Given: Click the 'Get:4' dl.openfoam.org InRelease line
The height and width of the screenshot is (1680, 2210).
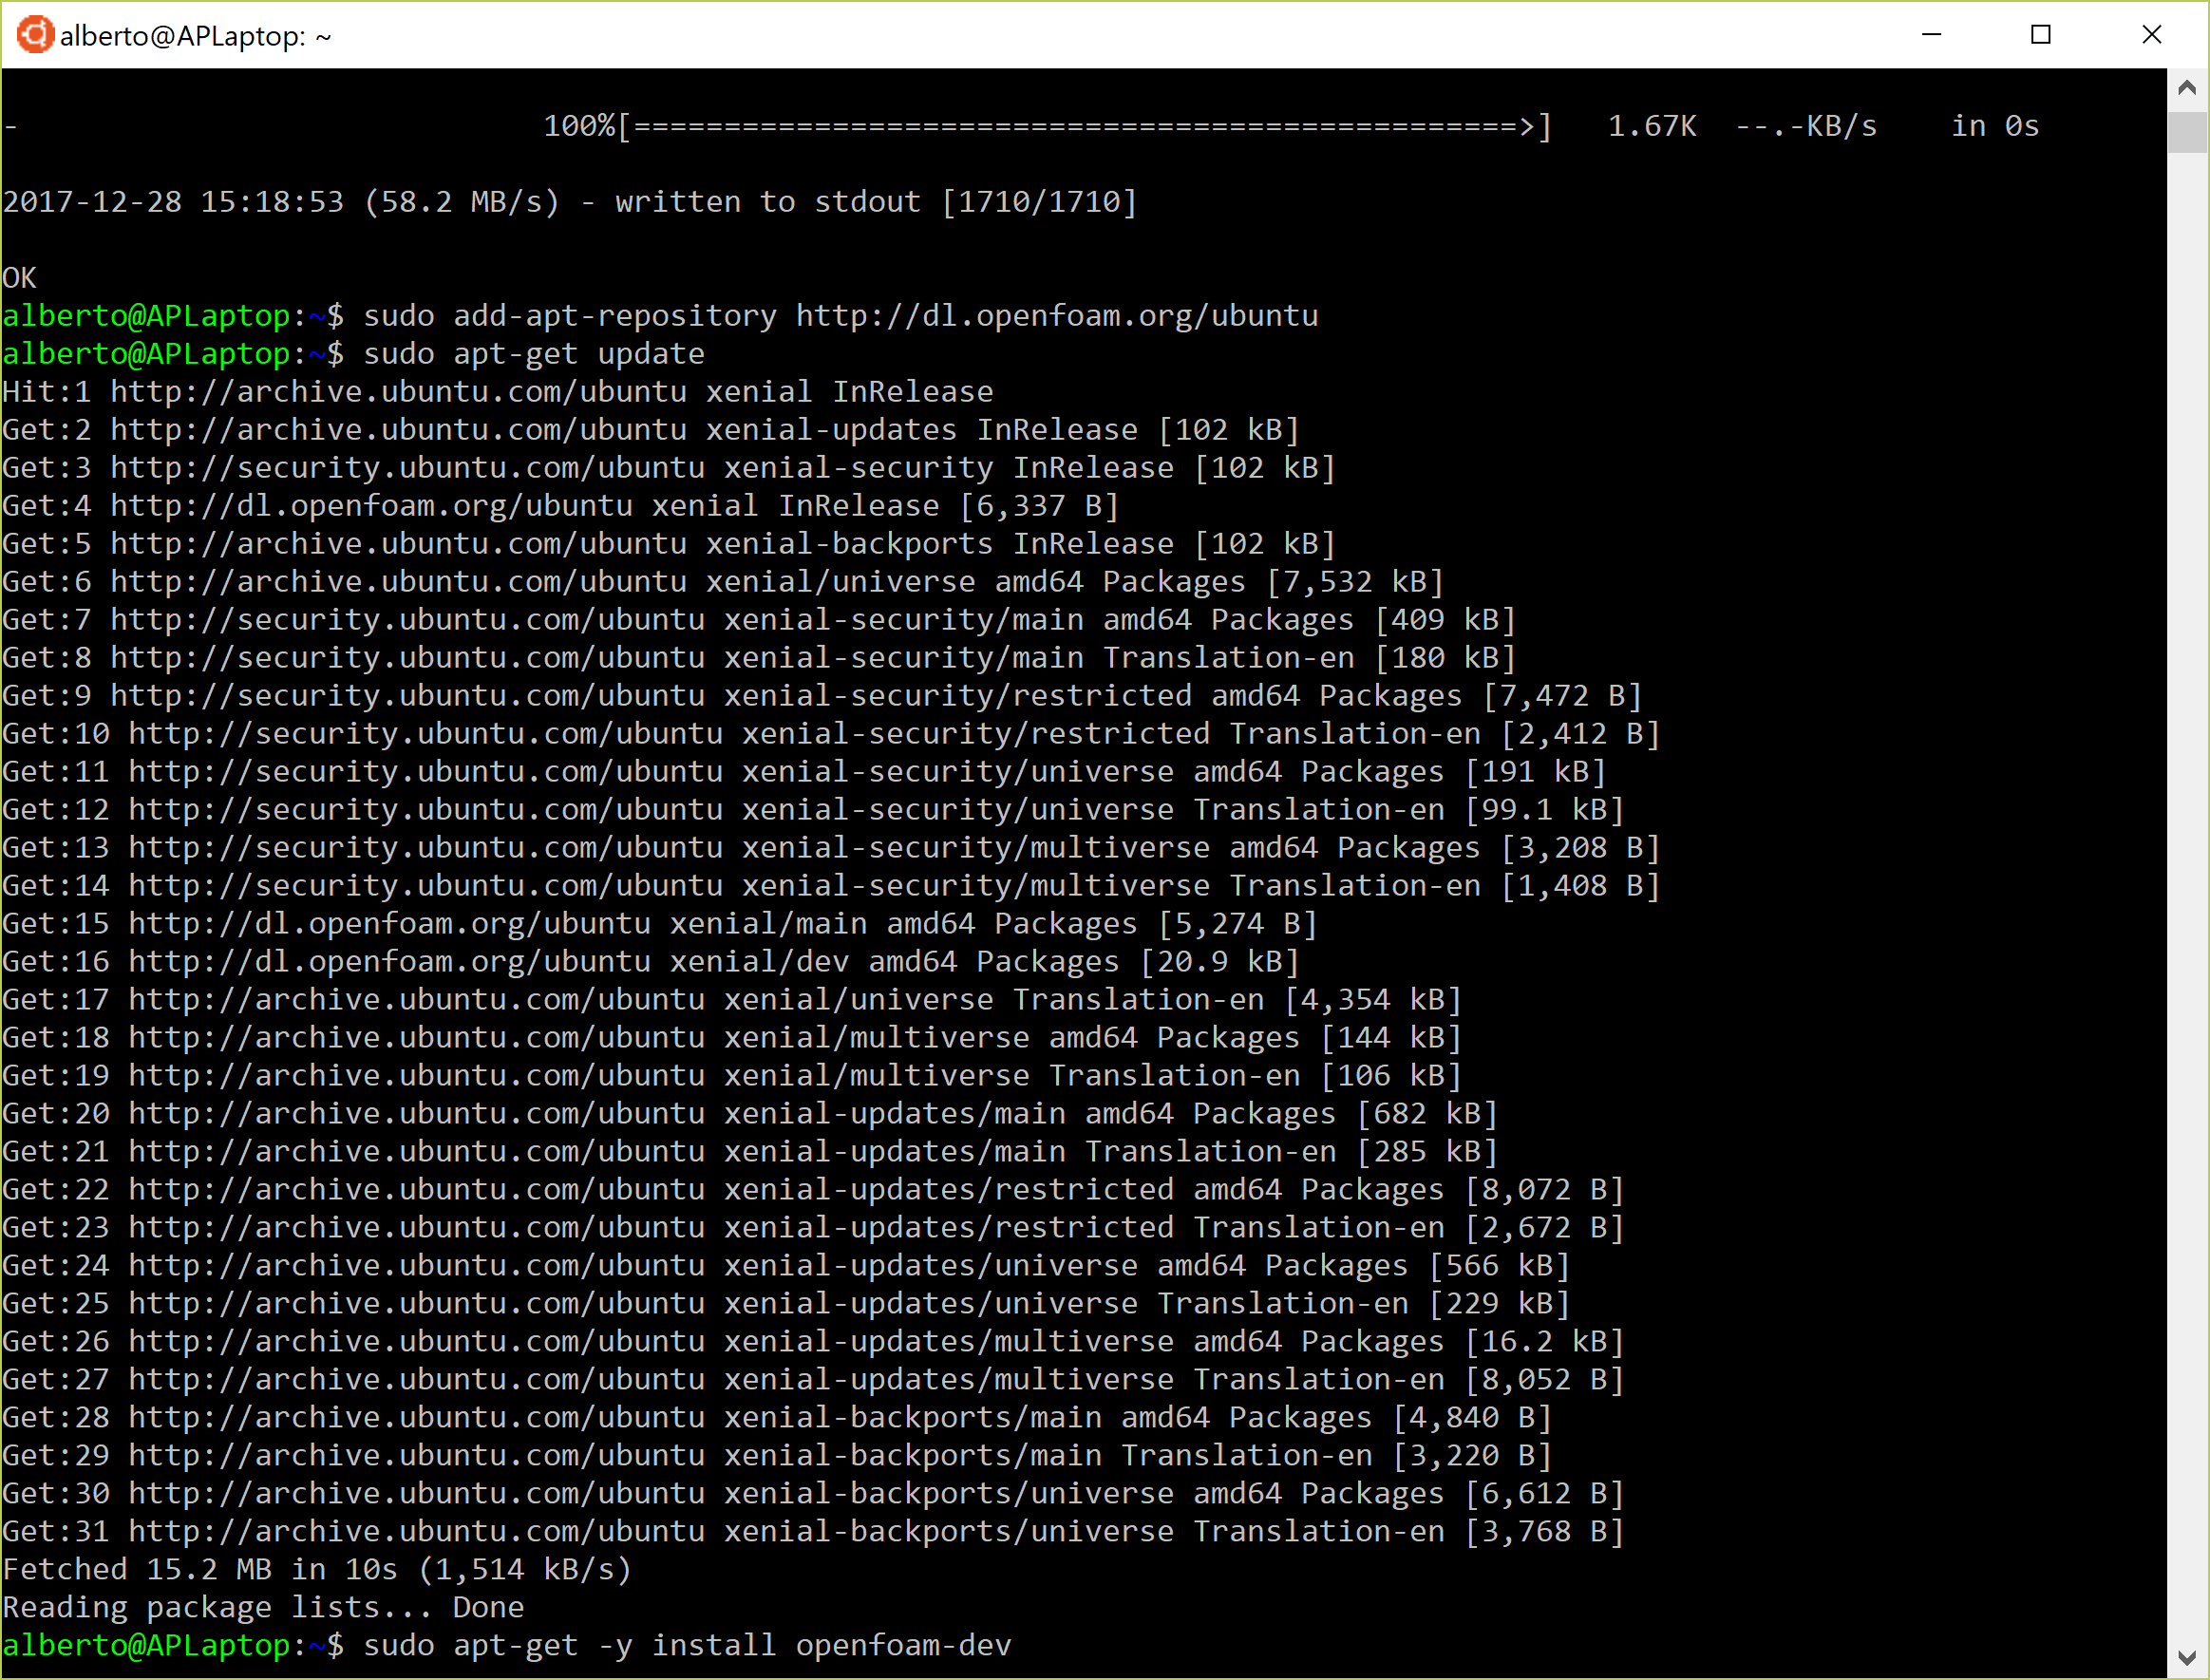Looking at the screenshot, I should tap(560, 506).
